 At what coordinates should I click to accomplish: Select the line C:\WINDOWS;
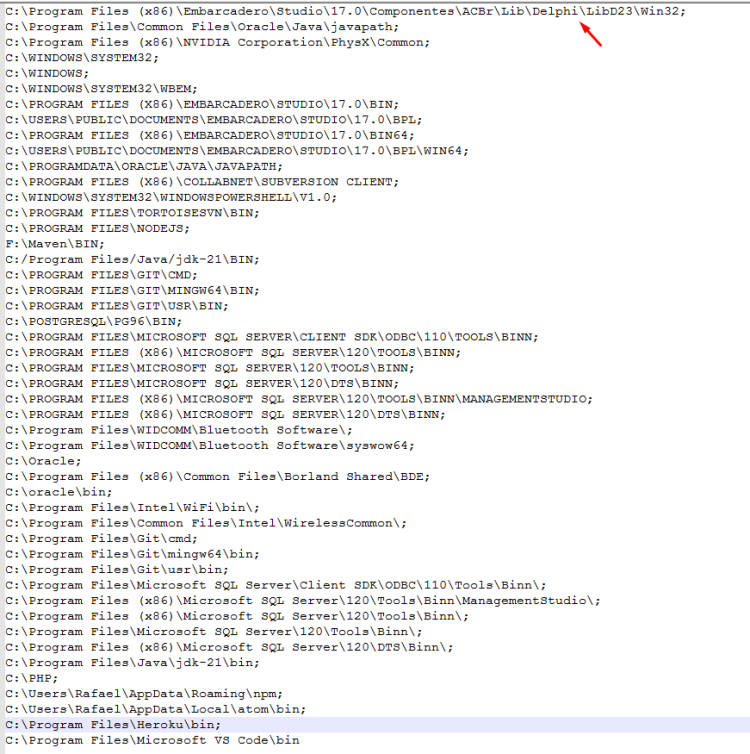47,73
